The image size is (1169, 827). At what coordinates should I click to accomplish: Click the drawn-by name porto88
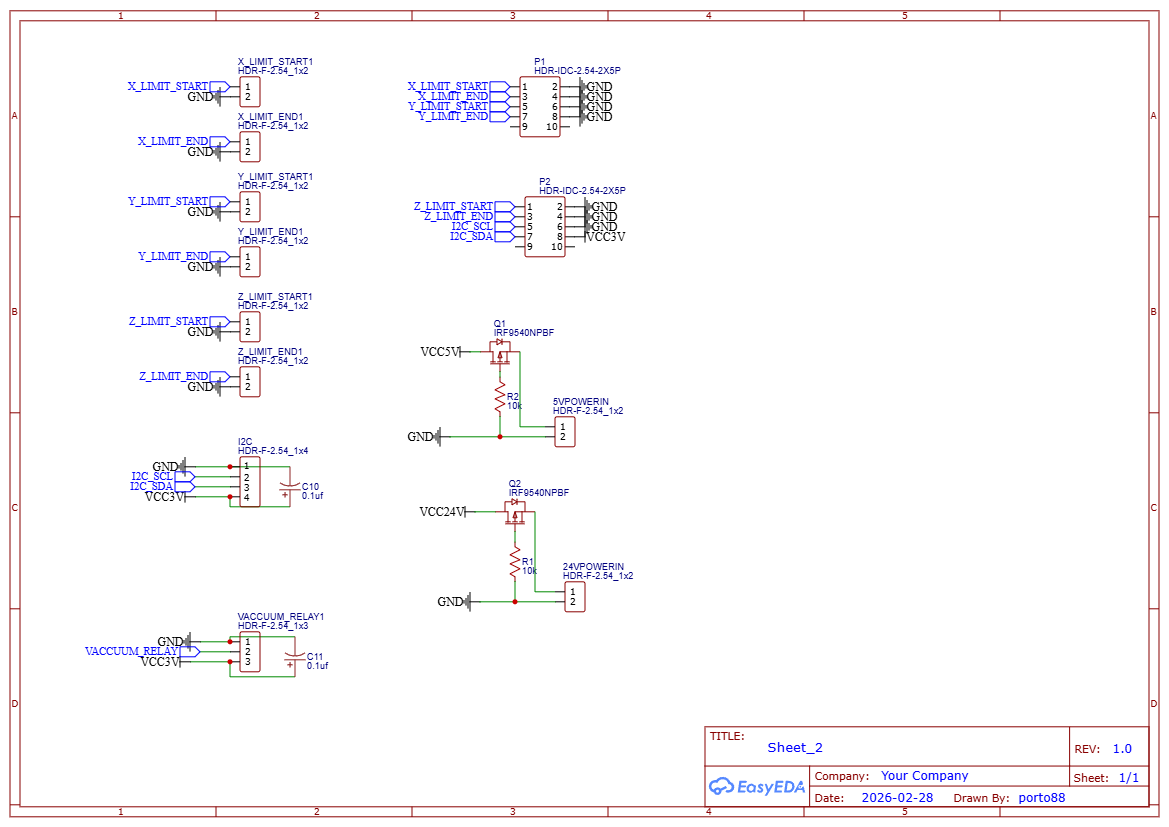coord(1040,797)
